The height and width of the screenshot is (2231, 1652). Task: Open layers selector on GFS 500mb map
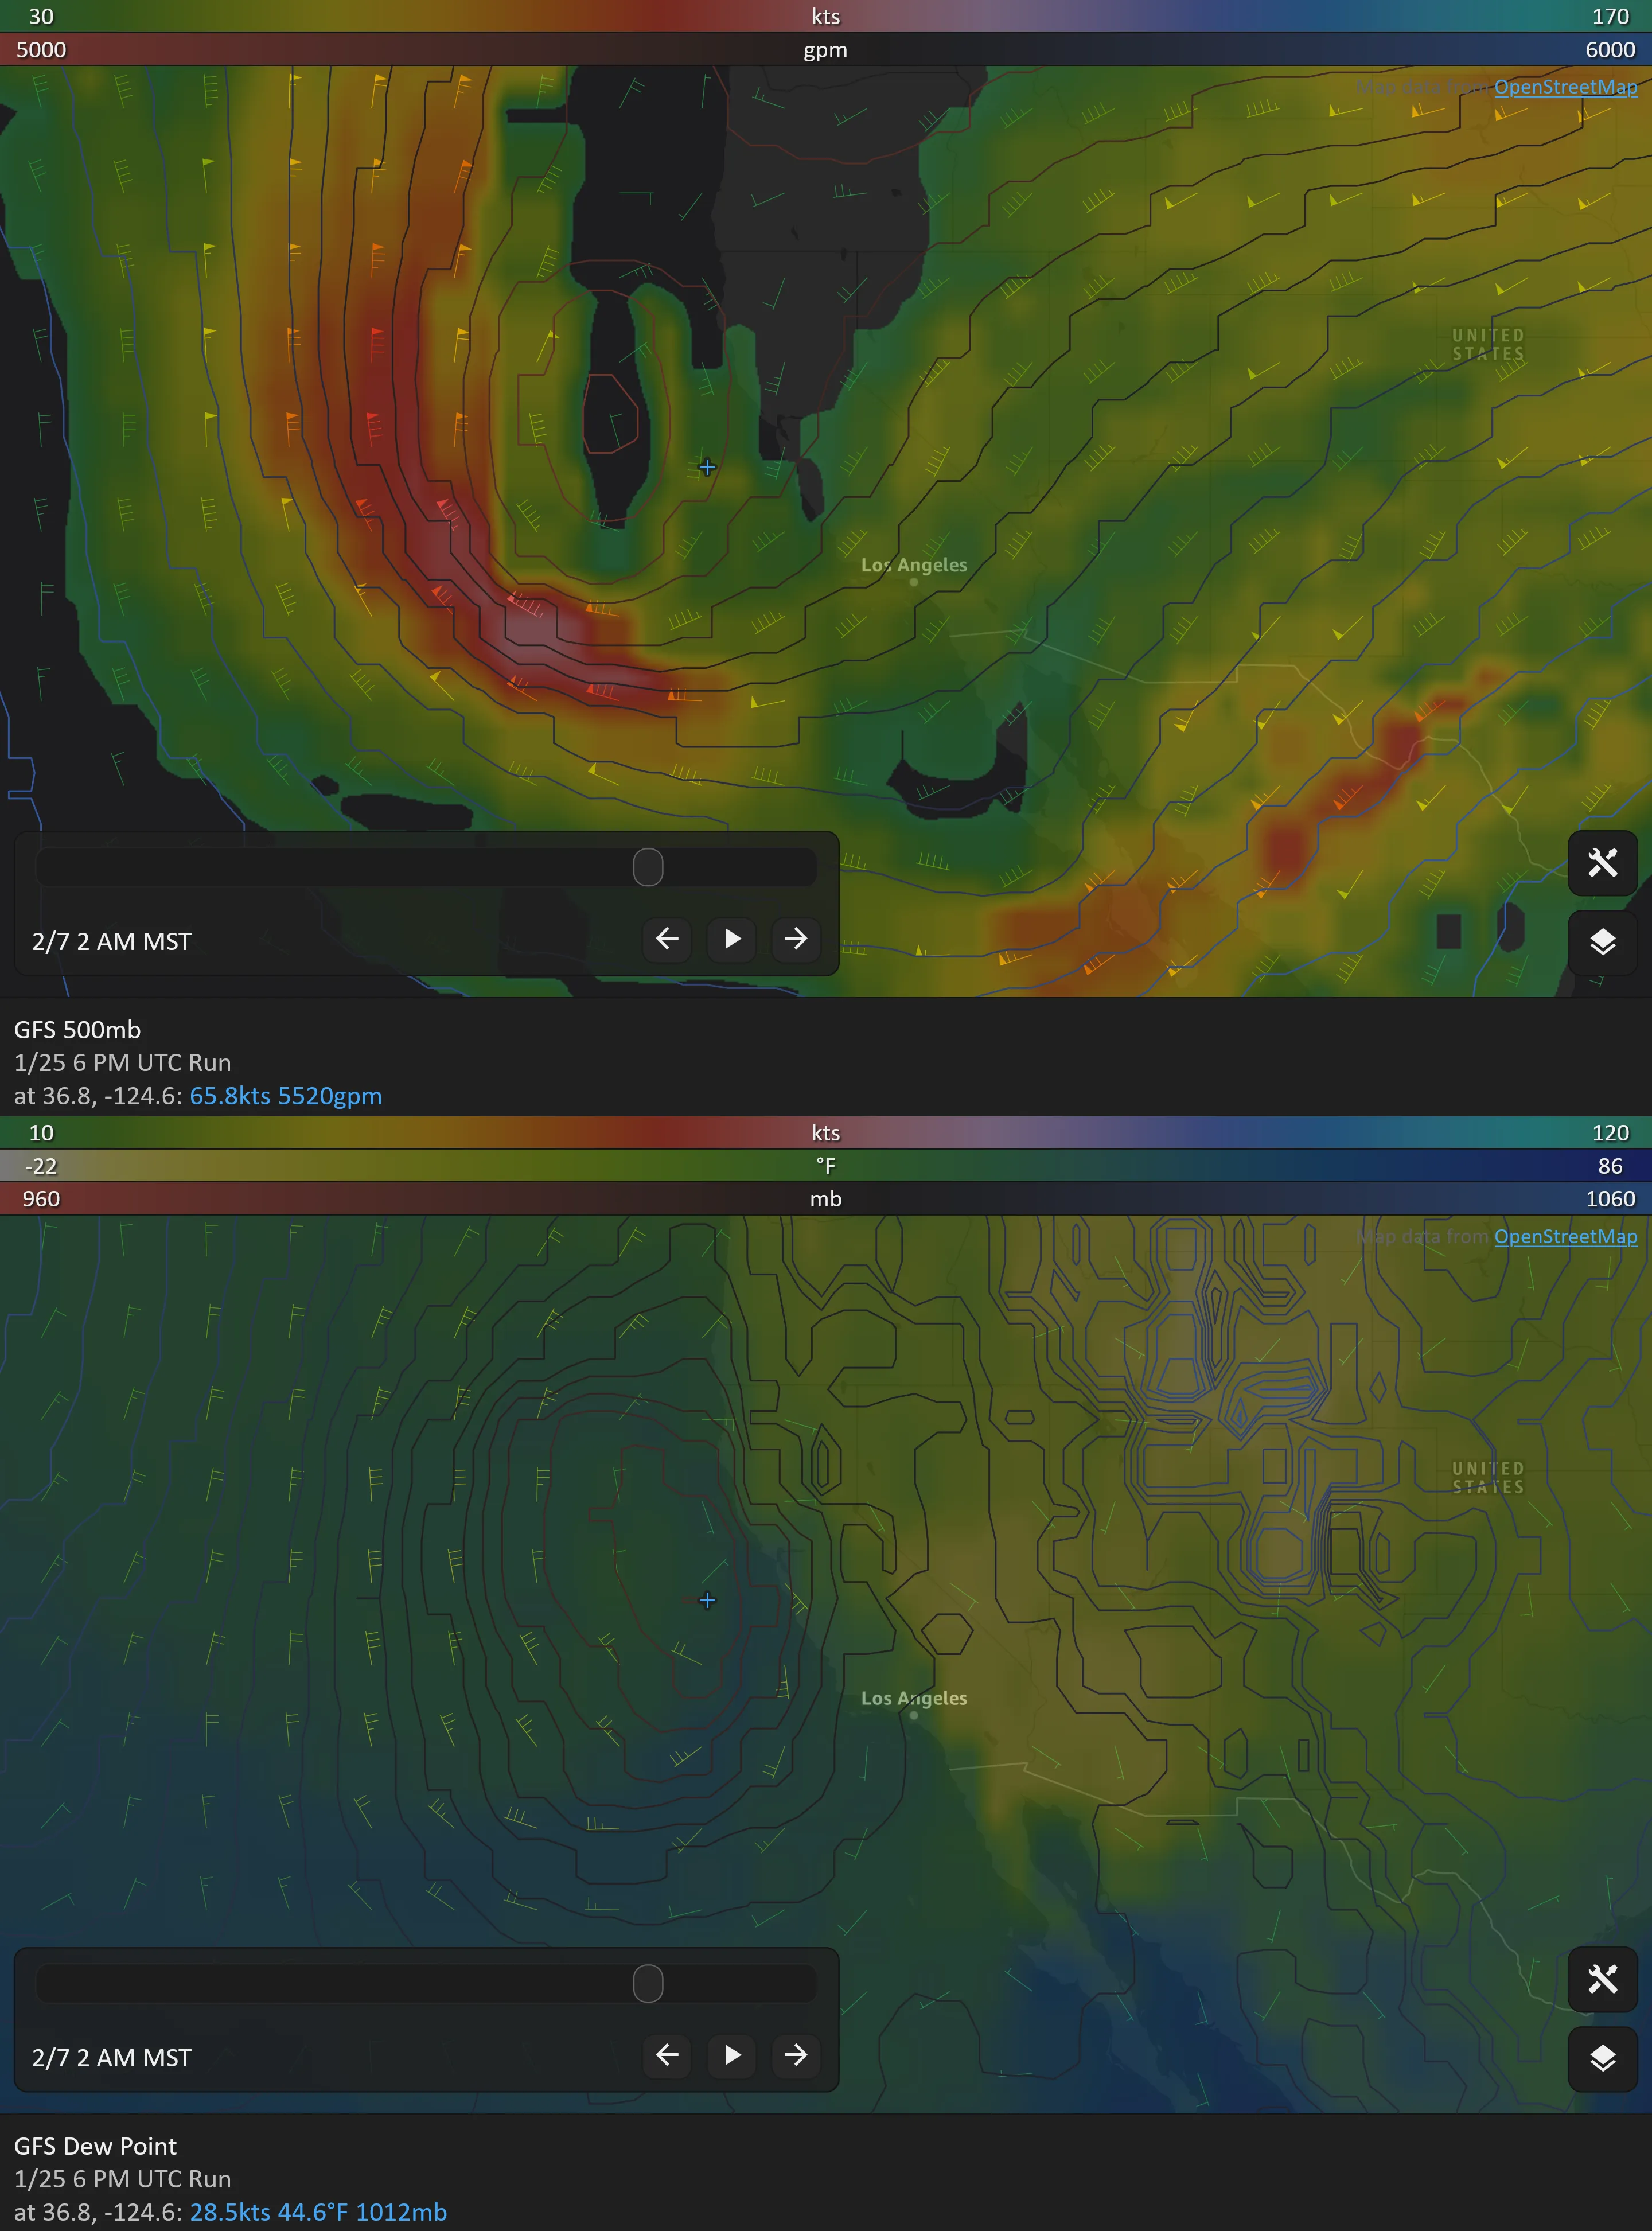(x=1602, y=942)
